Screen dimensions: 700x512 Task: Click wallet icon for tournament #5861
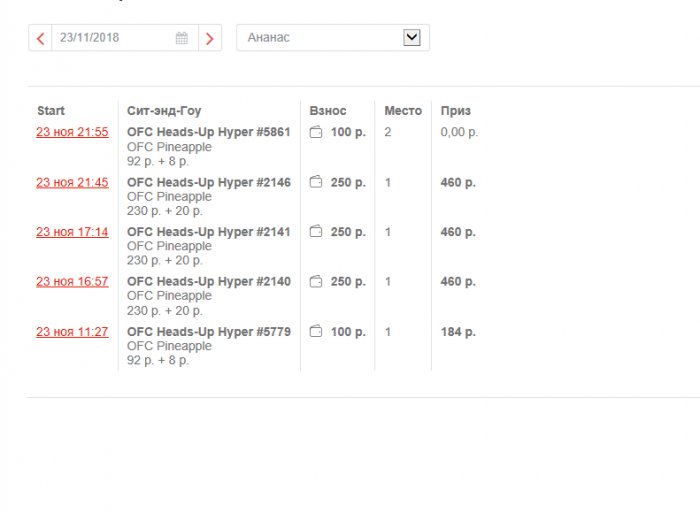click(316, 132)
